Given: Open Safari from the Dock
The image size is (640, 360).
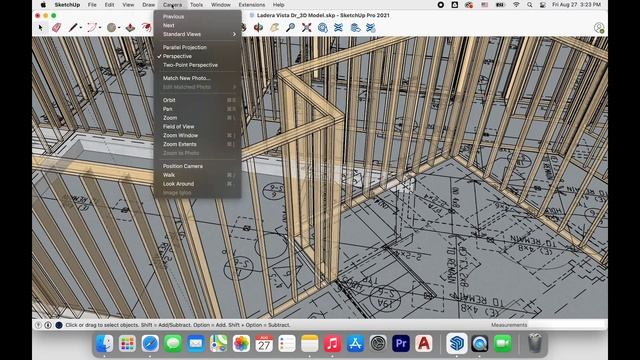Looking at the screenshot, I should point(150,343).
